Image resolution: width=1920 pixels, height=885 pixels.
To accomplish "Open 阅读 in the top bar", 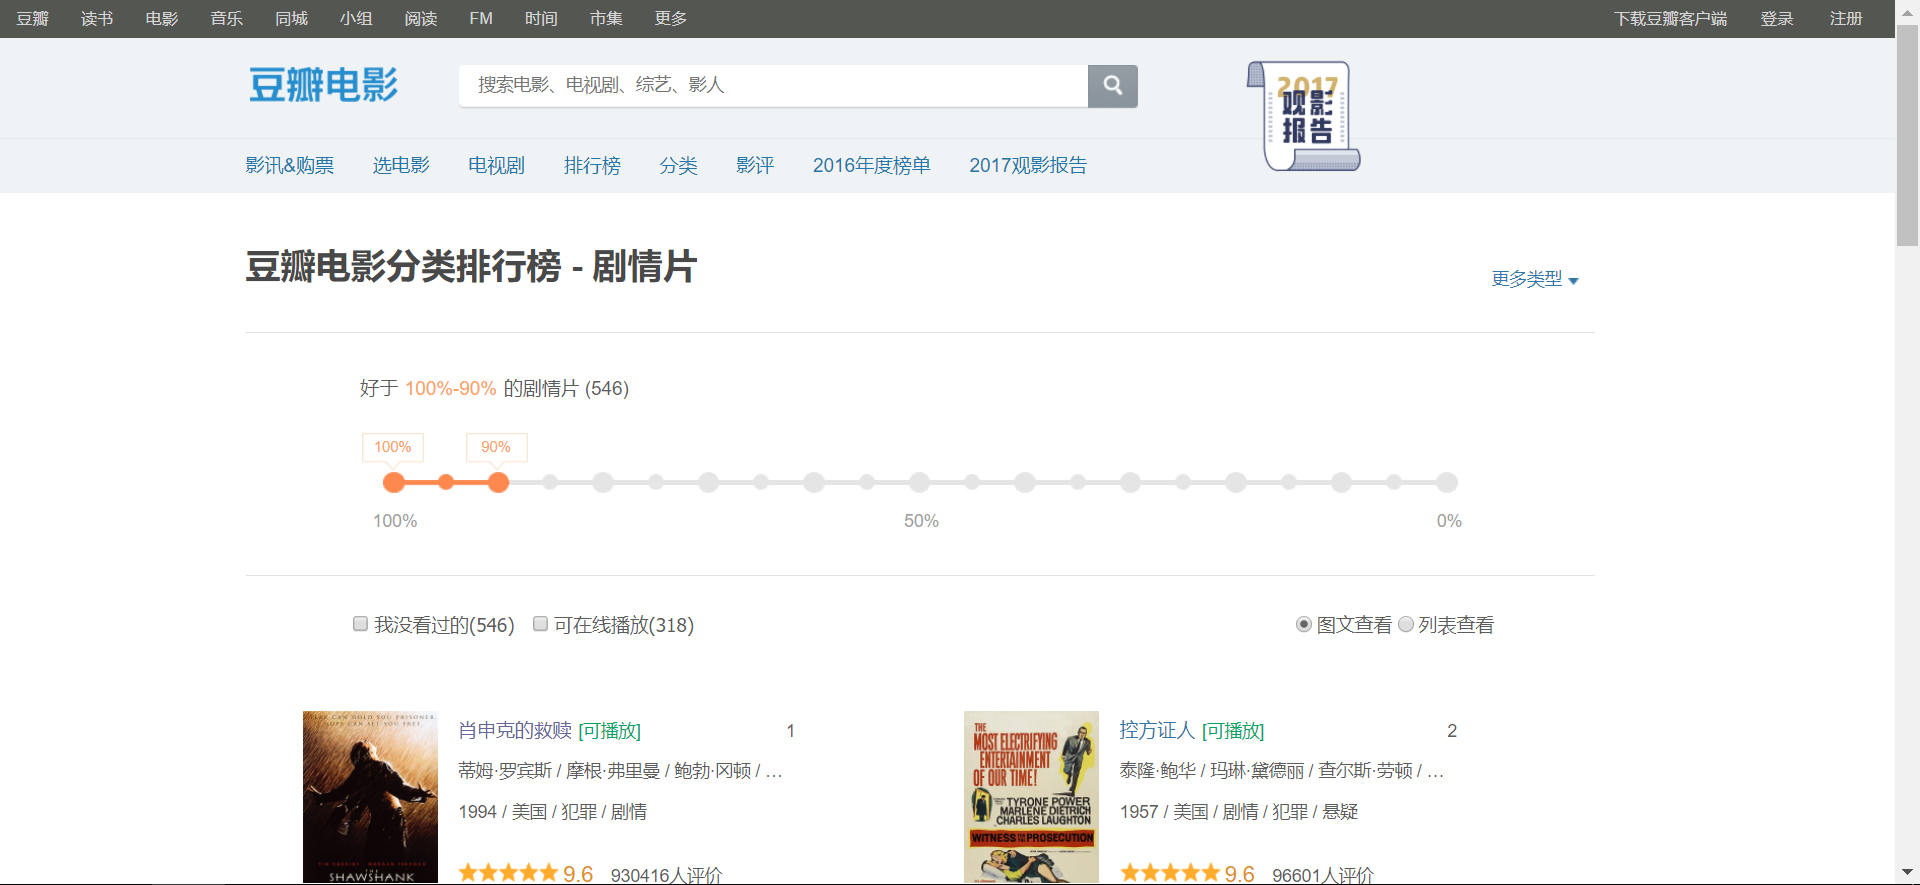I will (421, 18).
